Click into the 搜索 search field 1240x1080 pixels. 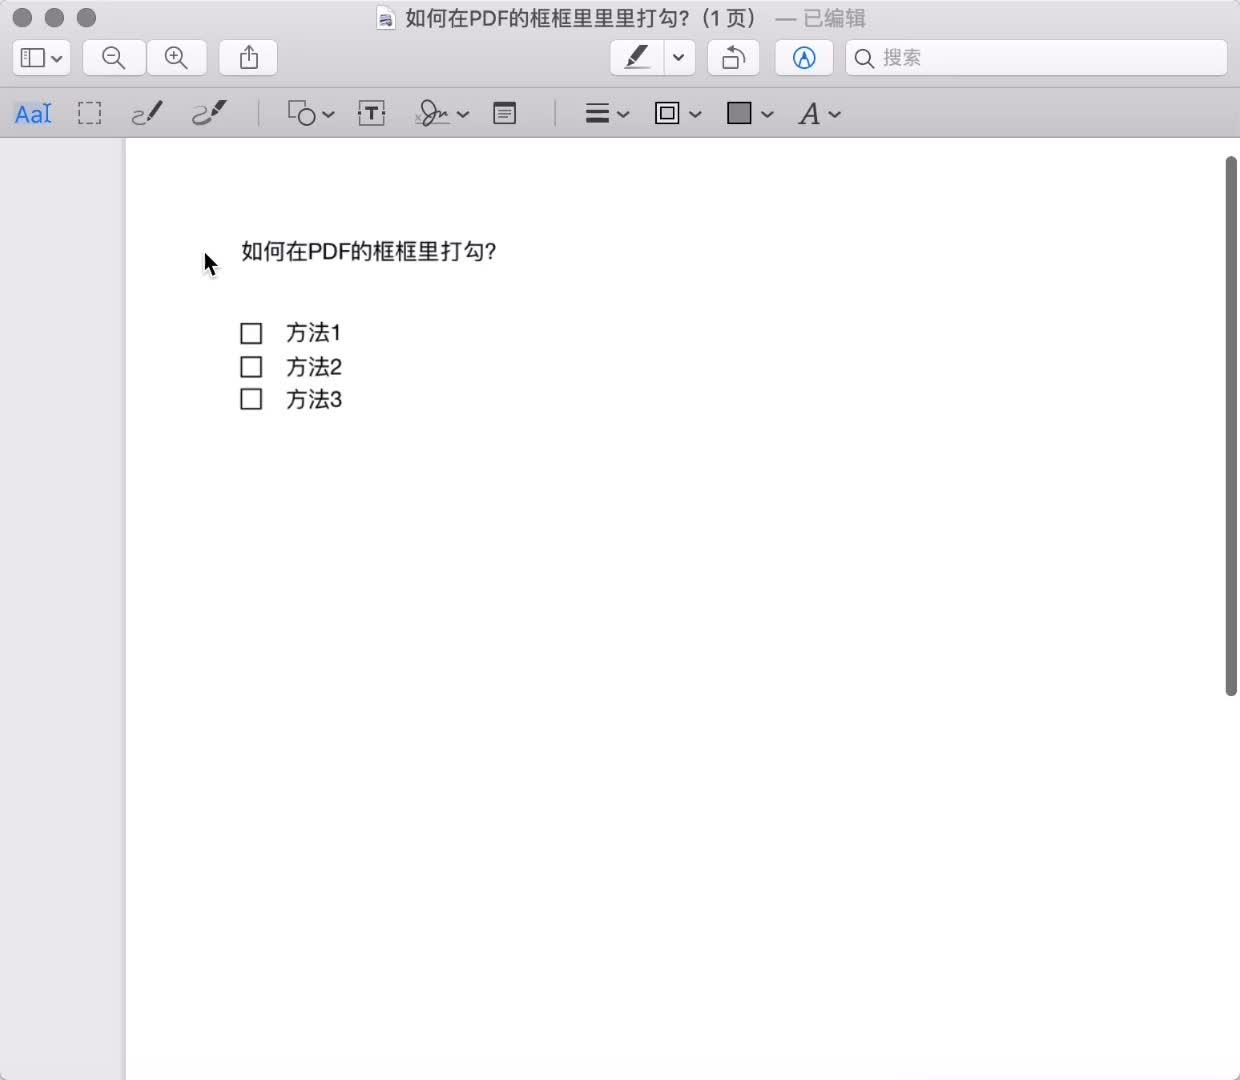pos(1036,58)
